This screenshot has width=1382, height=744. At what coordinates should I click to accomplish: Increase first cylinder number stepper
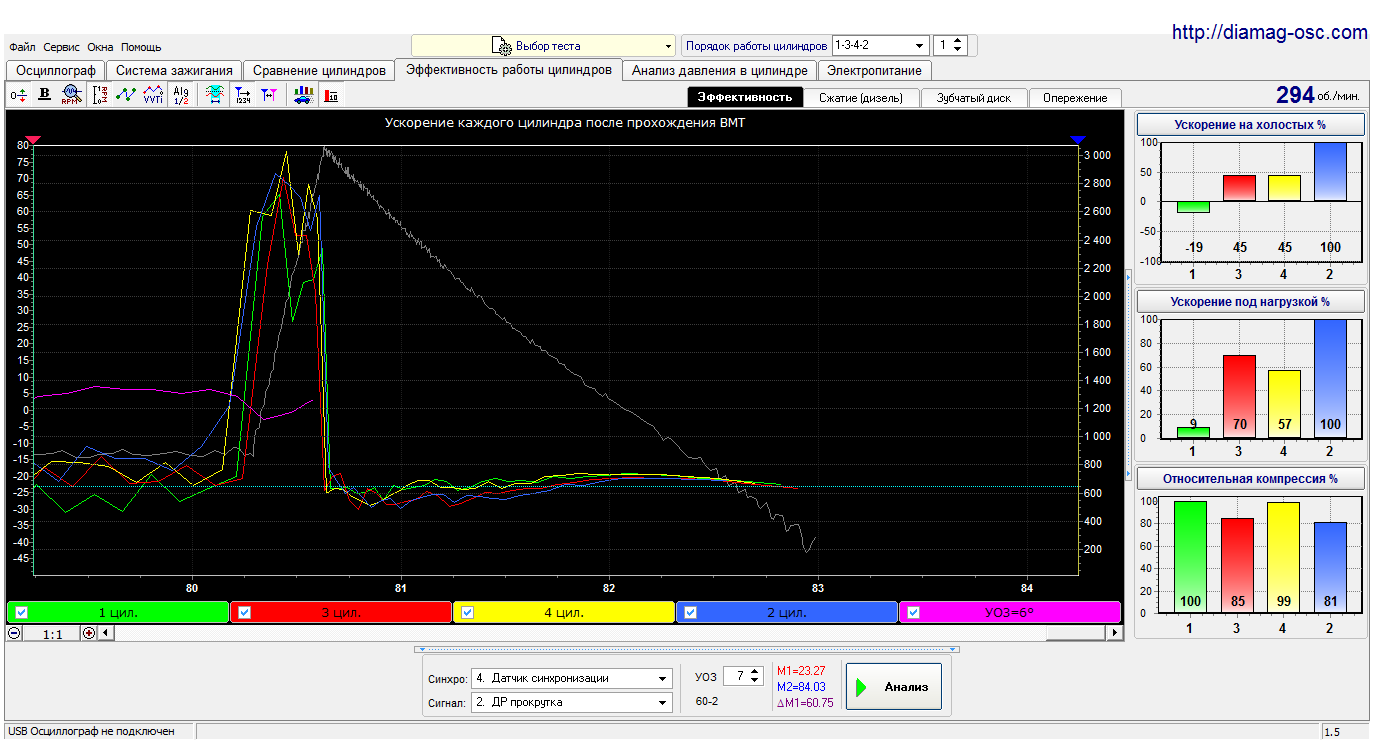click(x=958, y=41)
